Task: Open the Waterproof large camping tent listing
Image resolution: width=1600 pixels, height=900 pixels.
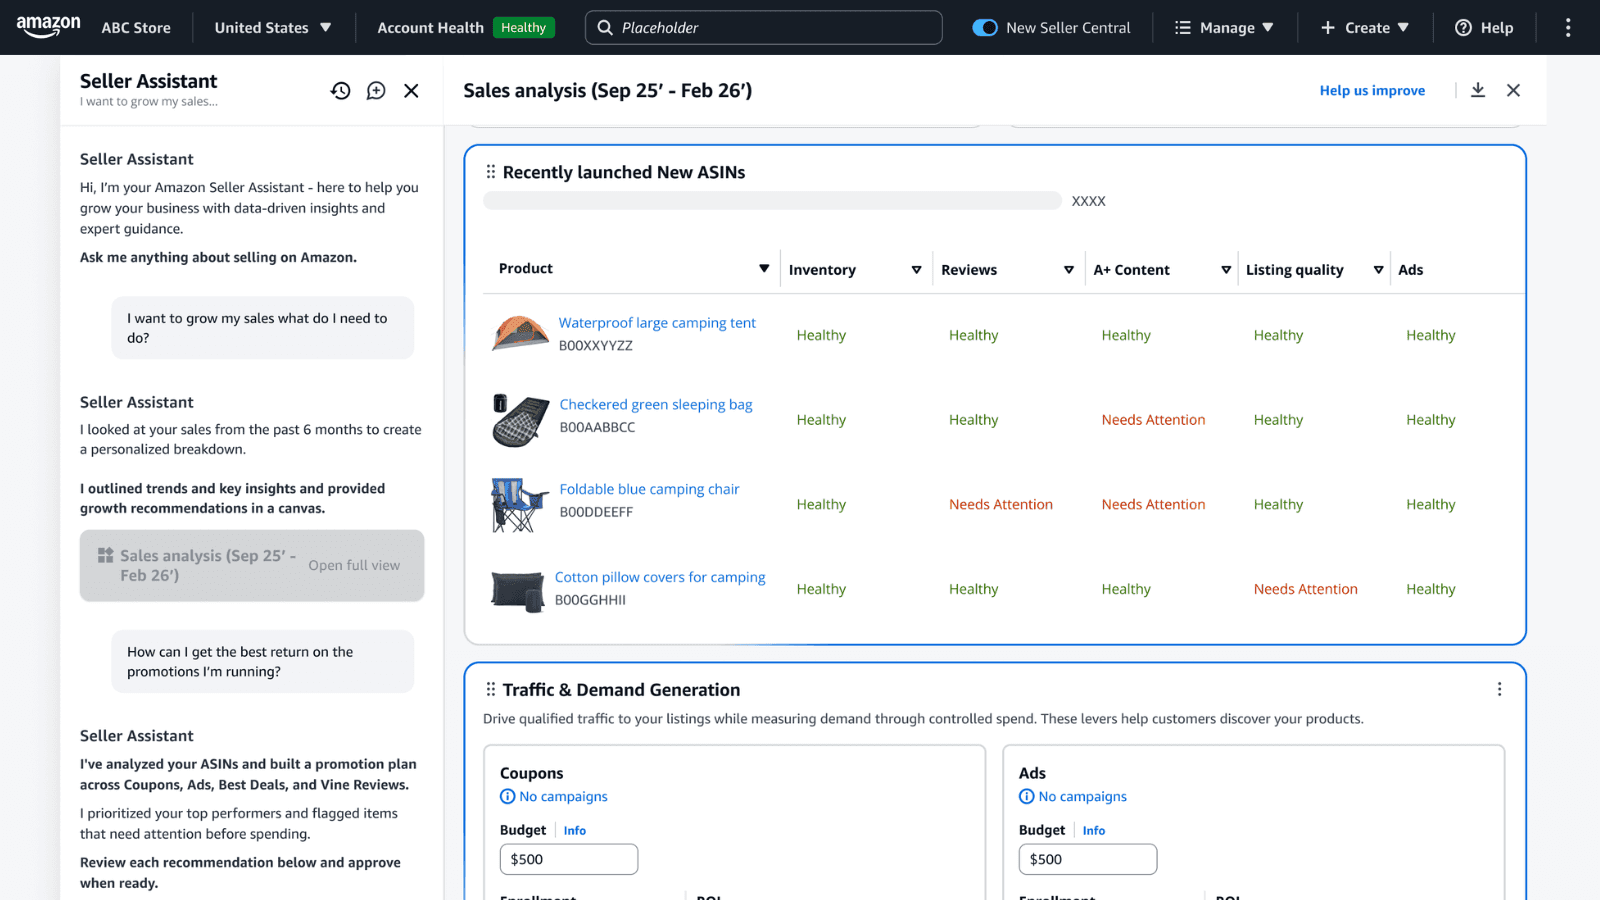Action: (x=657, y=322)
